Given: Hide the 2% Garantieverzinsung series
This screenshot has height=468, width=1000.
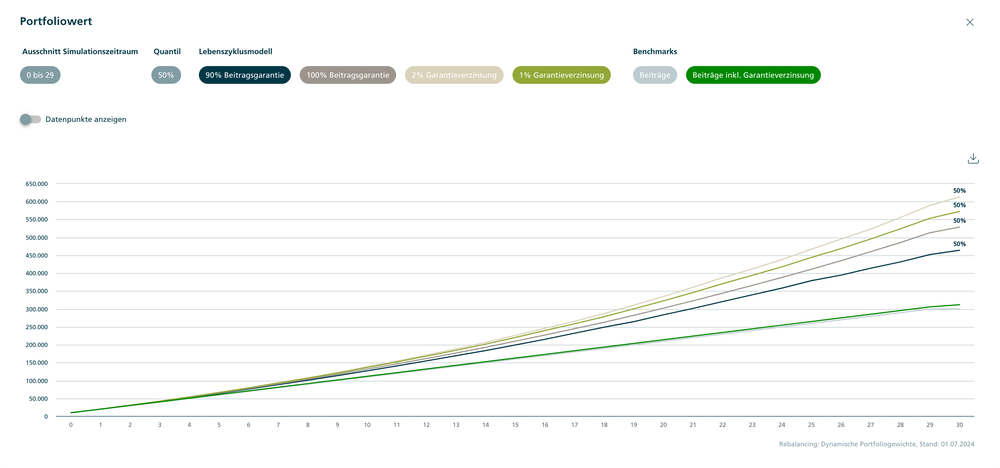Looking at the screenshot, I should [454, 75].
